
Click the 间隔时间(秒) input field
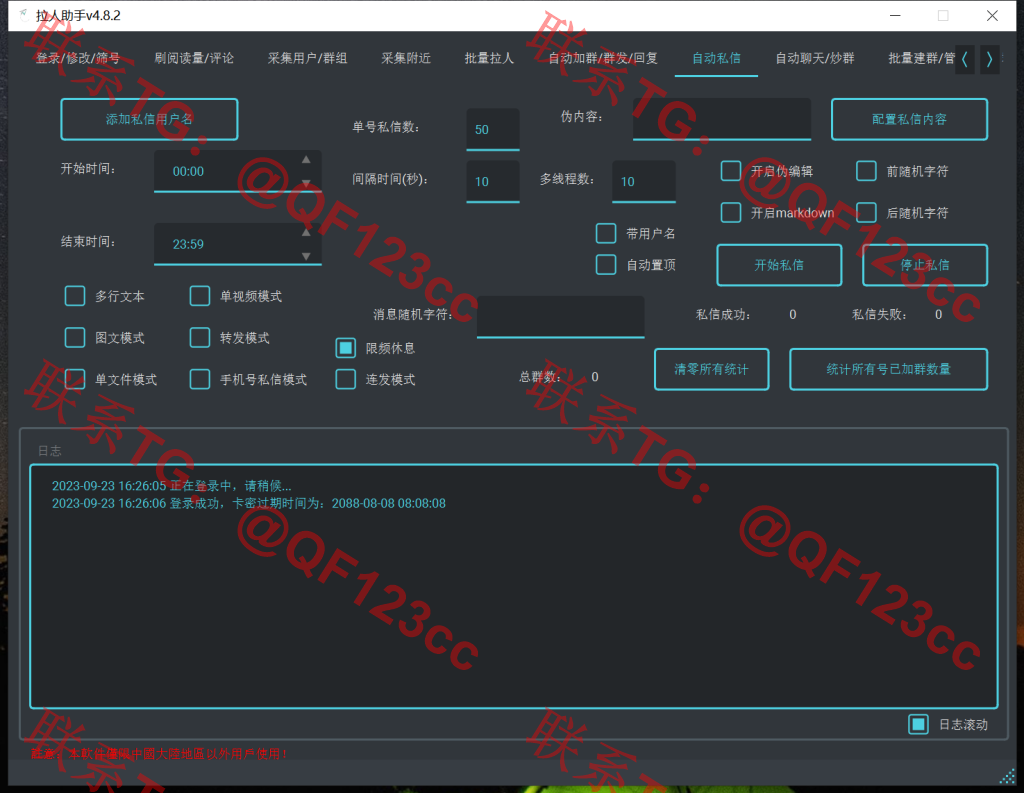pos(492,182)
